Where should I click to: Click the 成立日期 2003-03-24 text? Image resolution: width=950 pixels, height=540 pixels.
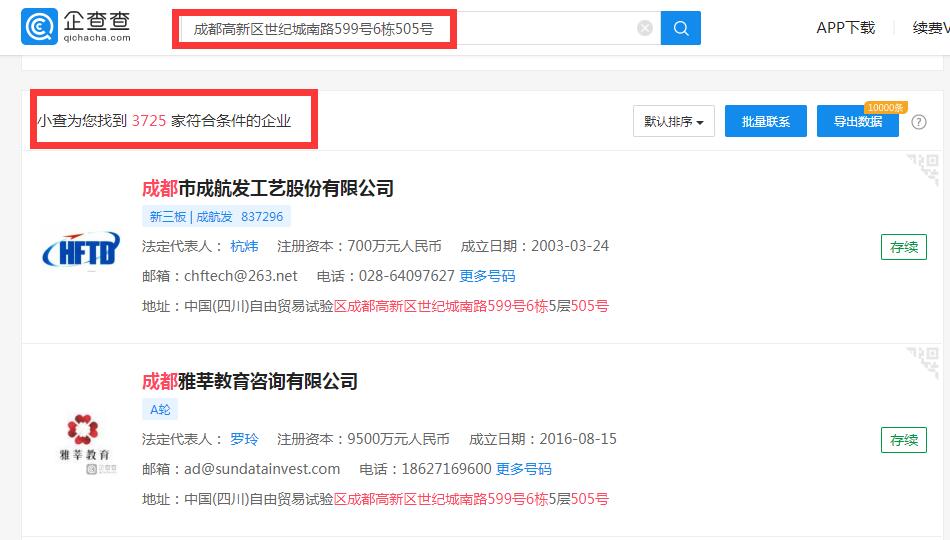[x=534, y=246]
